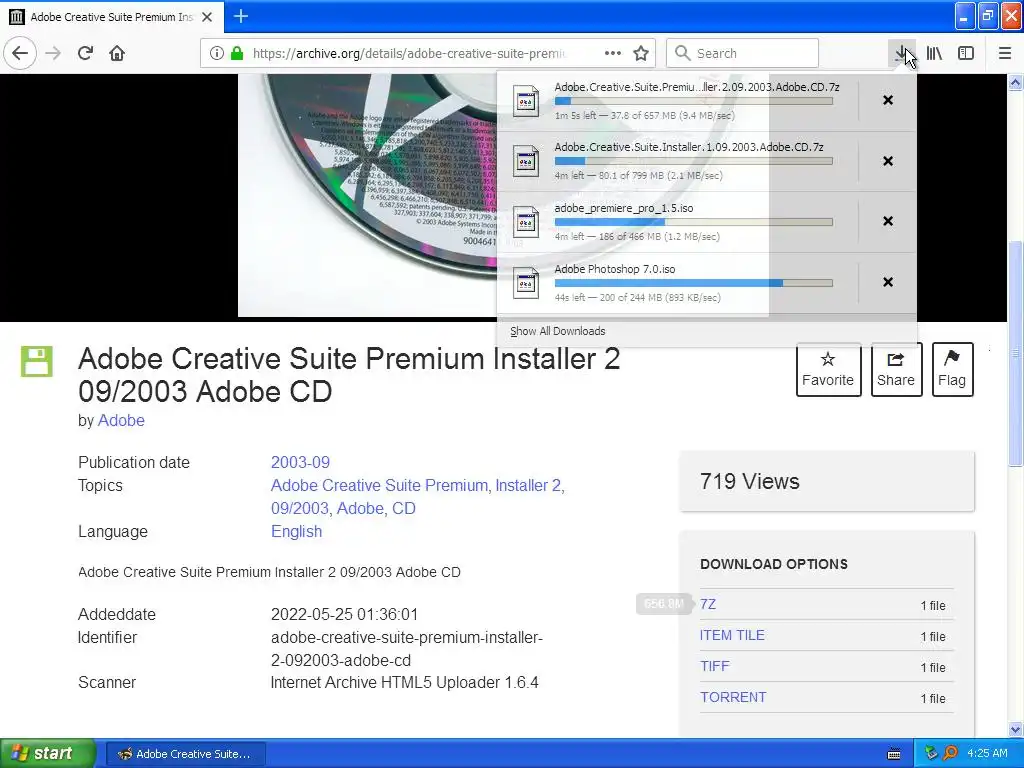
Task: Open the TIFF download option
Action: point(714,666)
